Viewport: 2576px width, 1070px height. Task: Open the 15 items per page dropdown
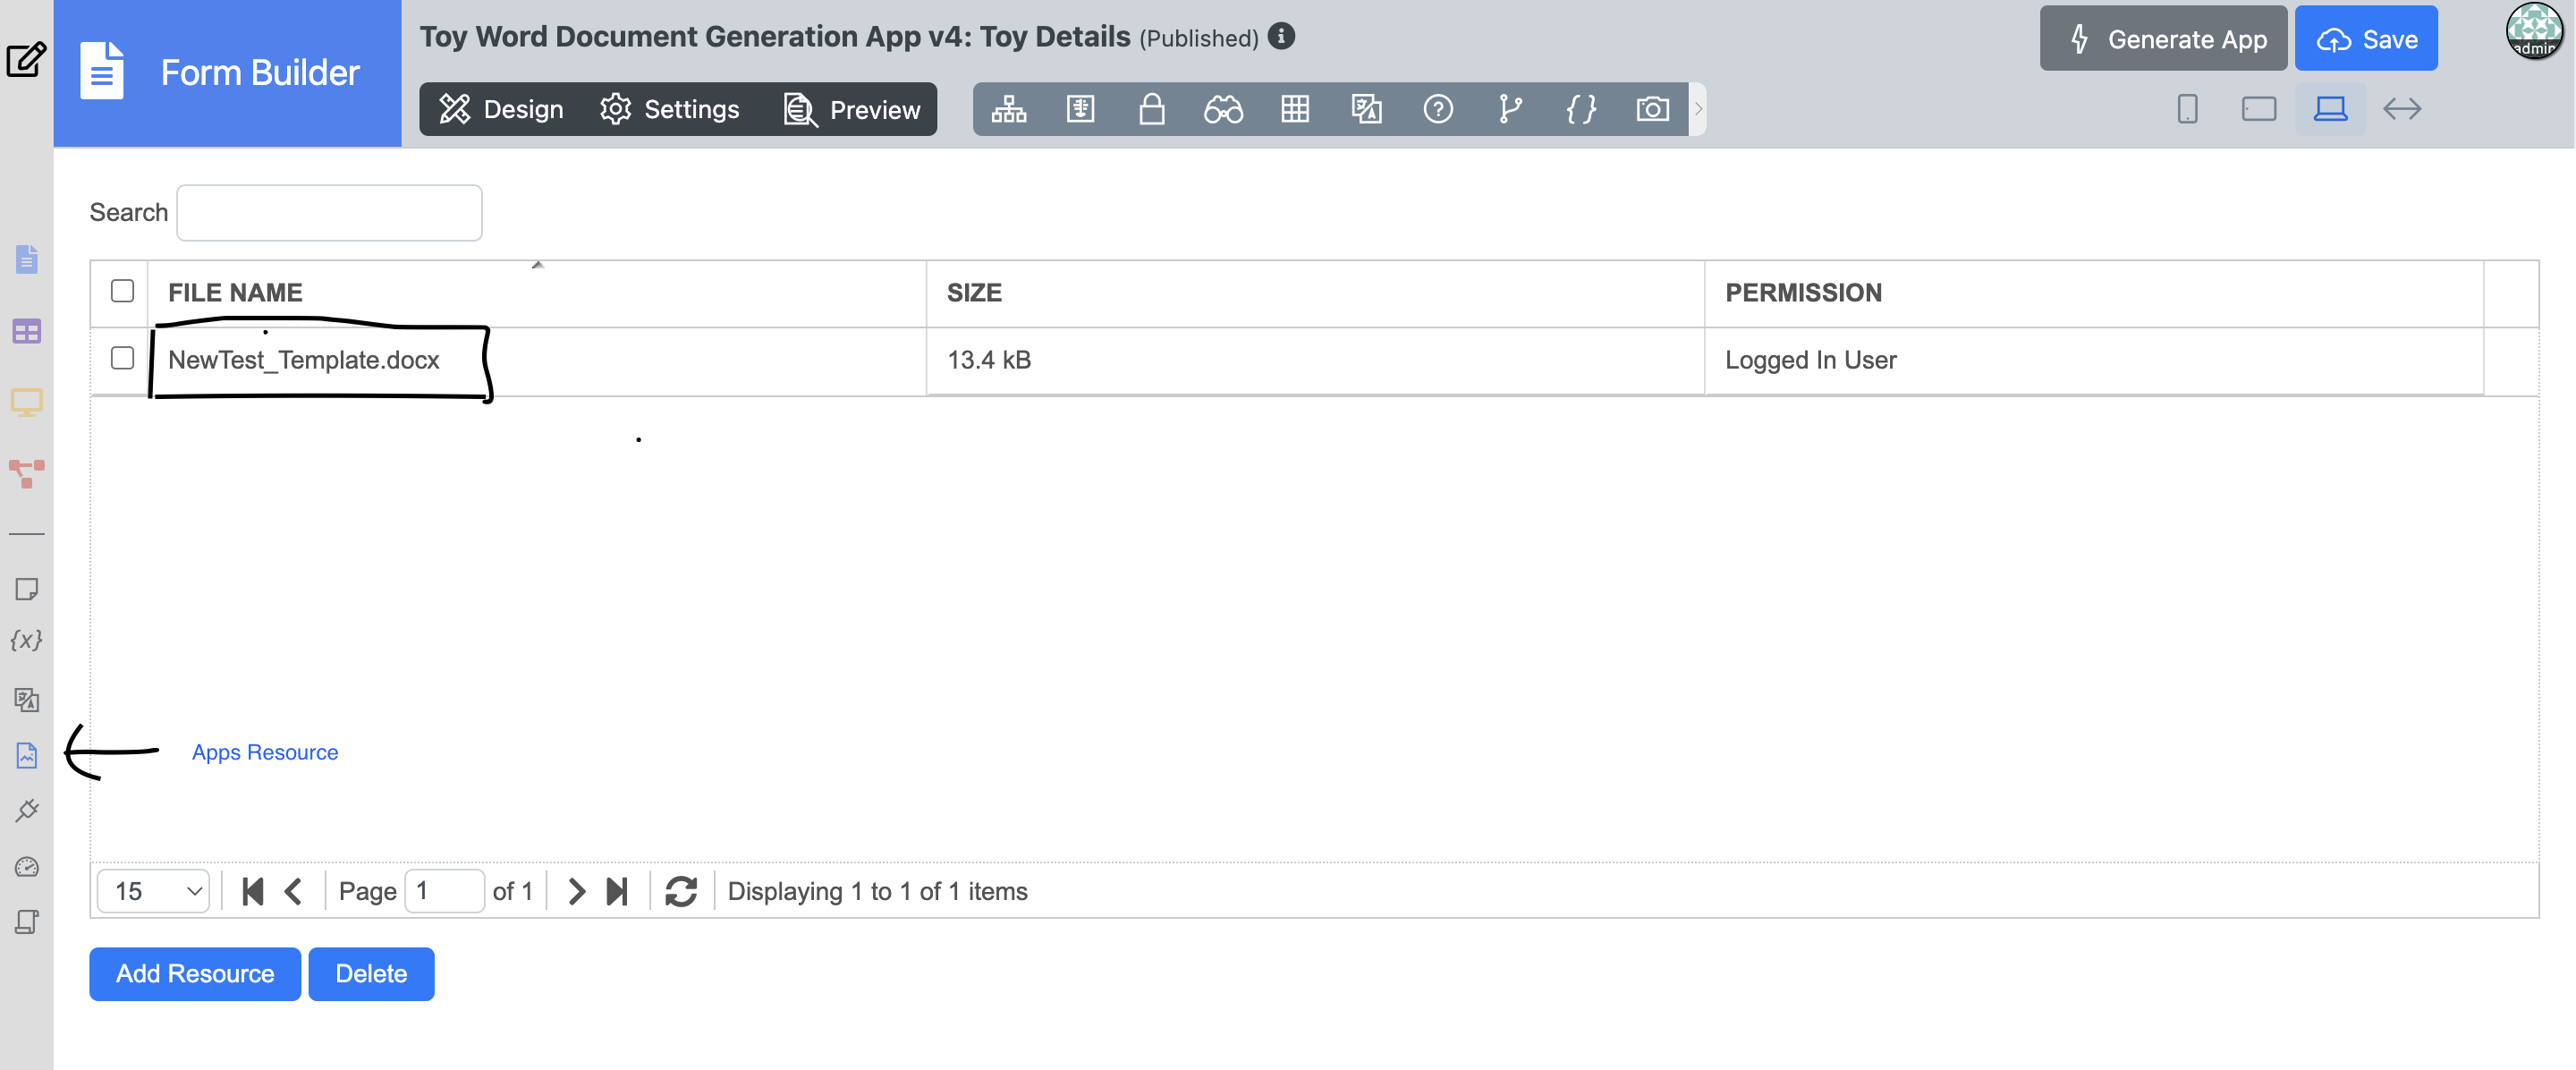(x=153, y=891)
